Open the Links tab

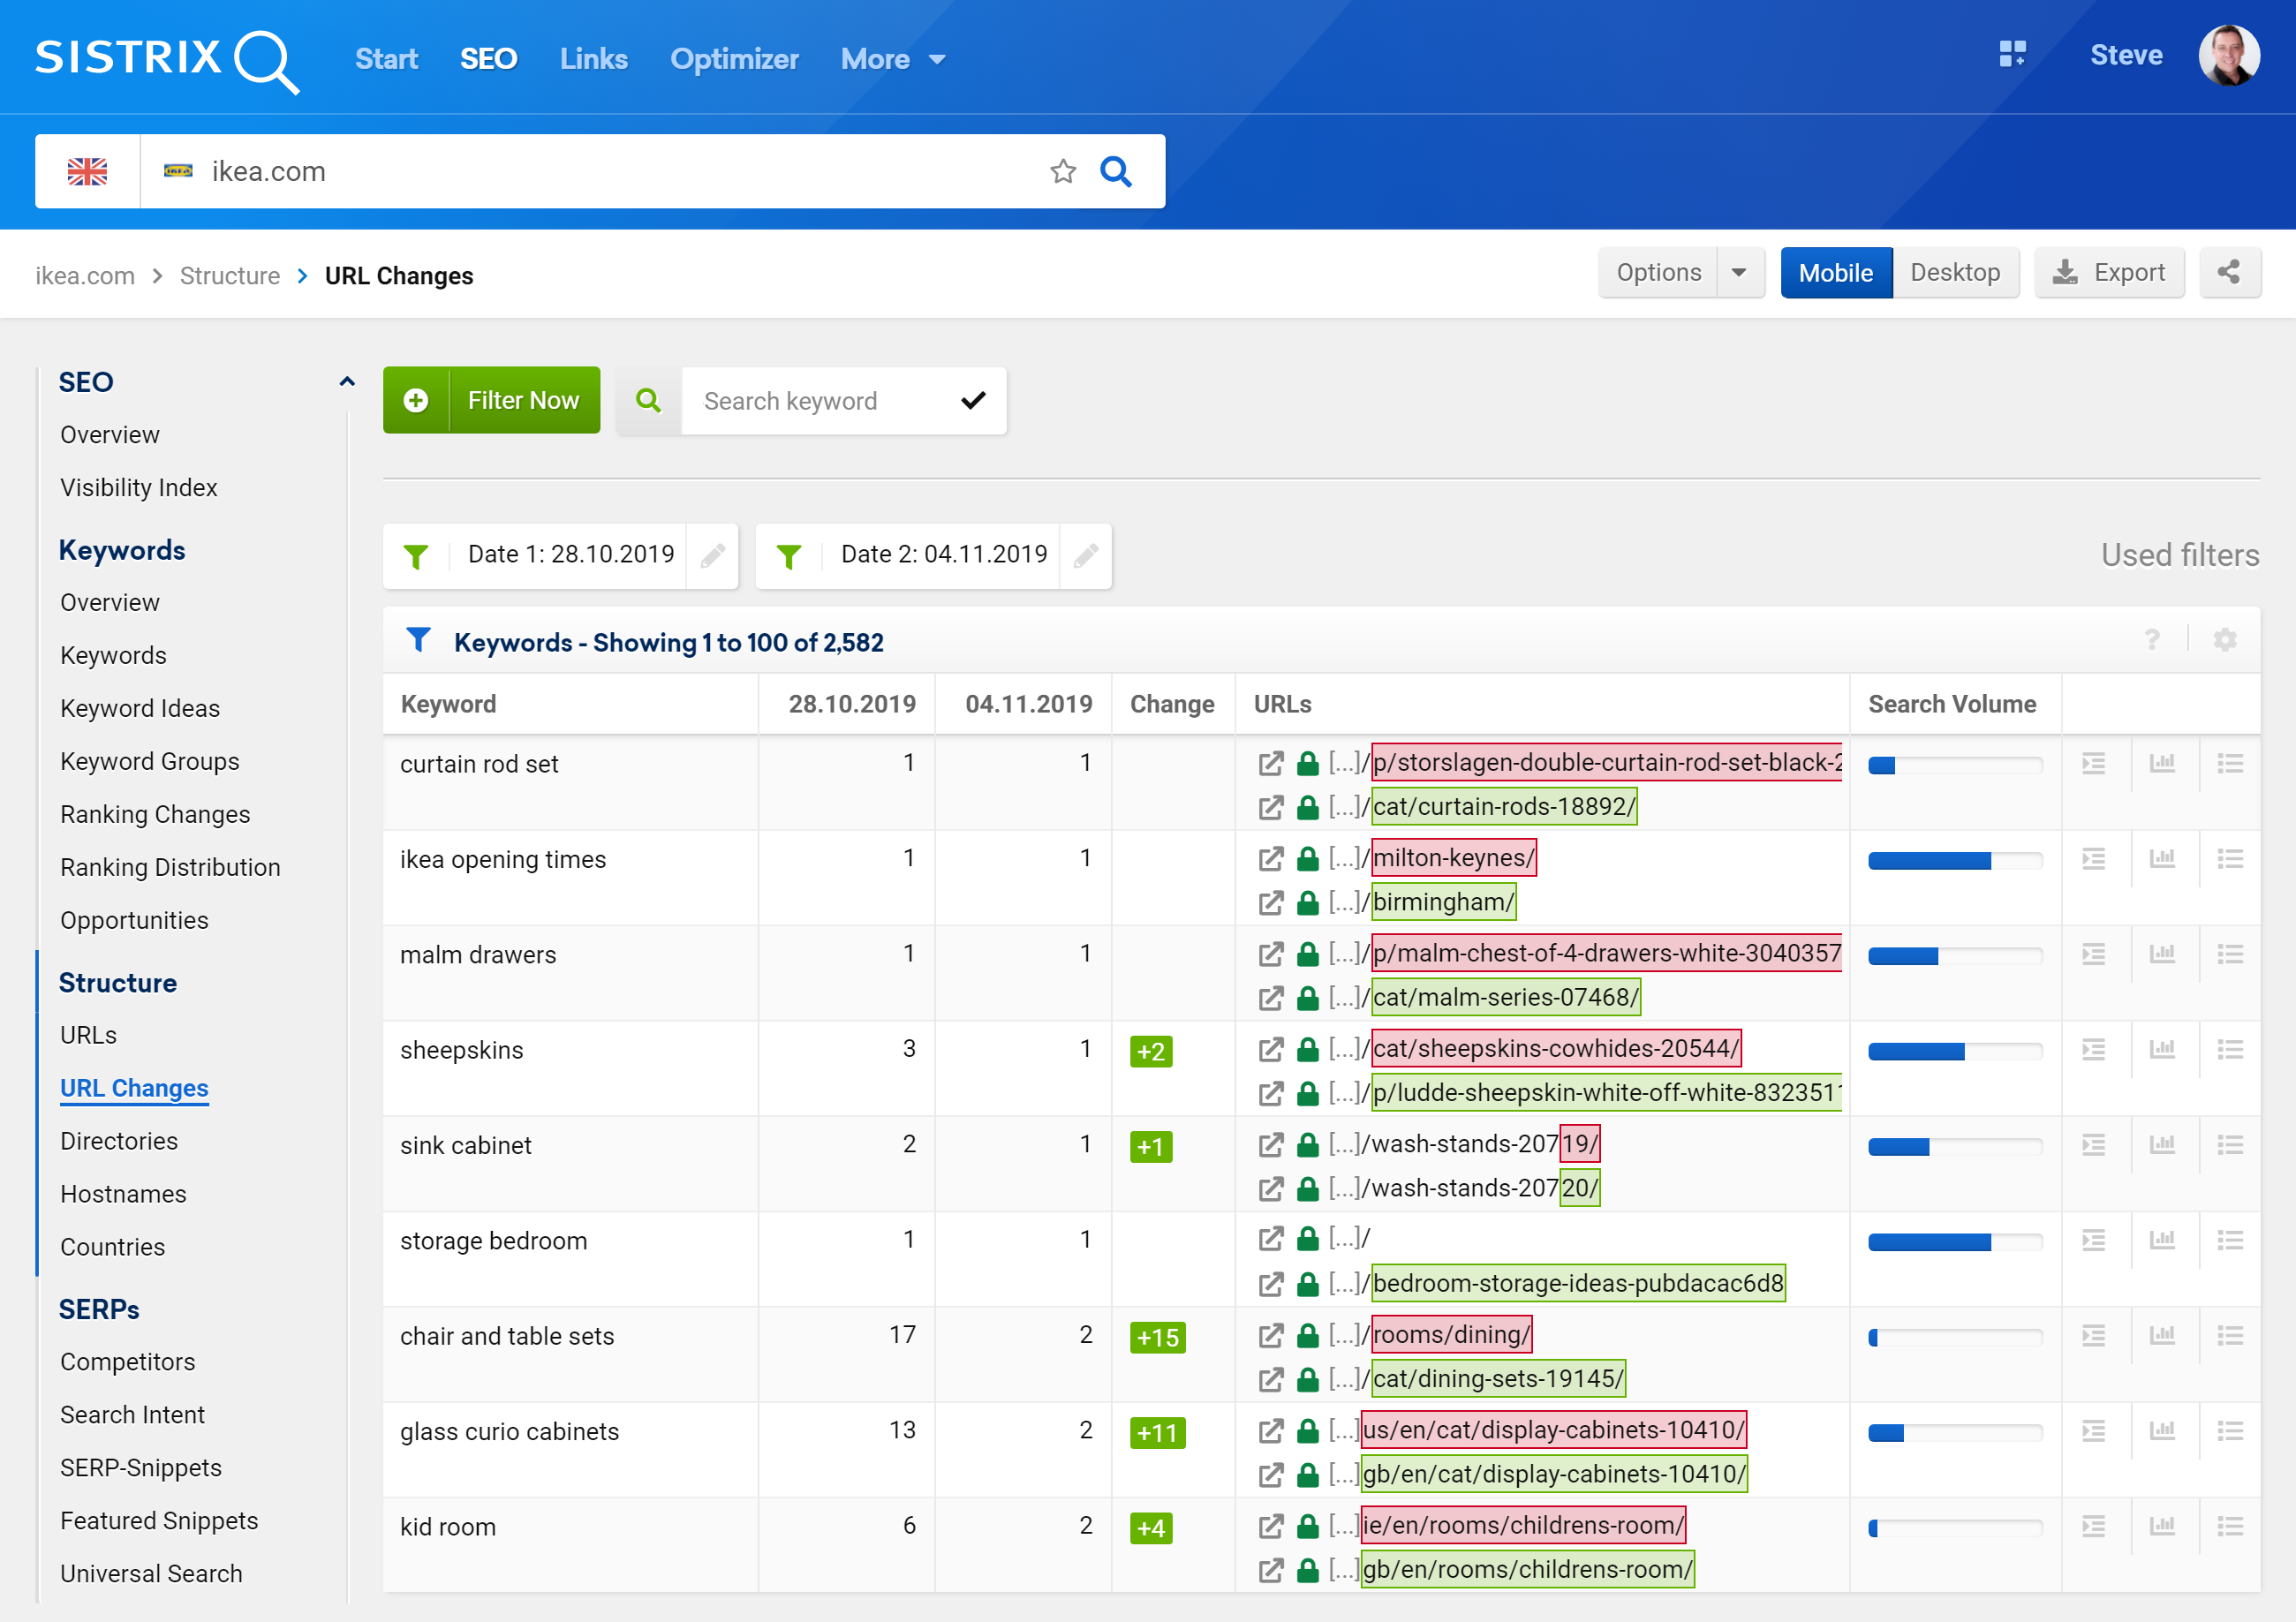[x=593, y=59]
